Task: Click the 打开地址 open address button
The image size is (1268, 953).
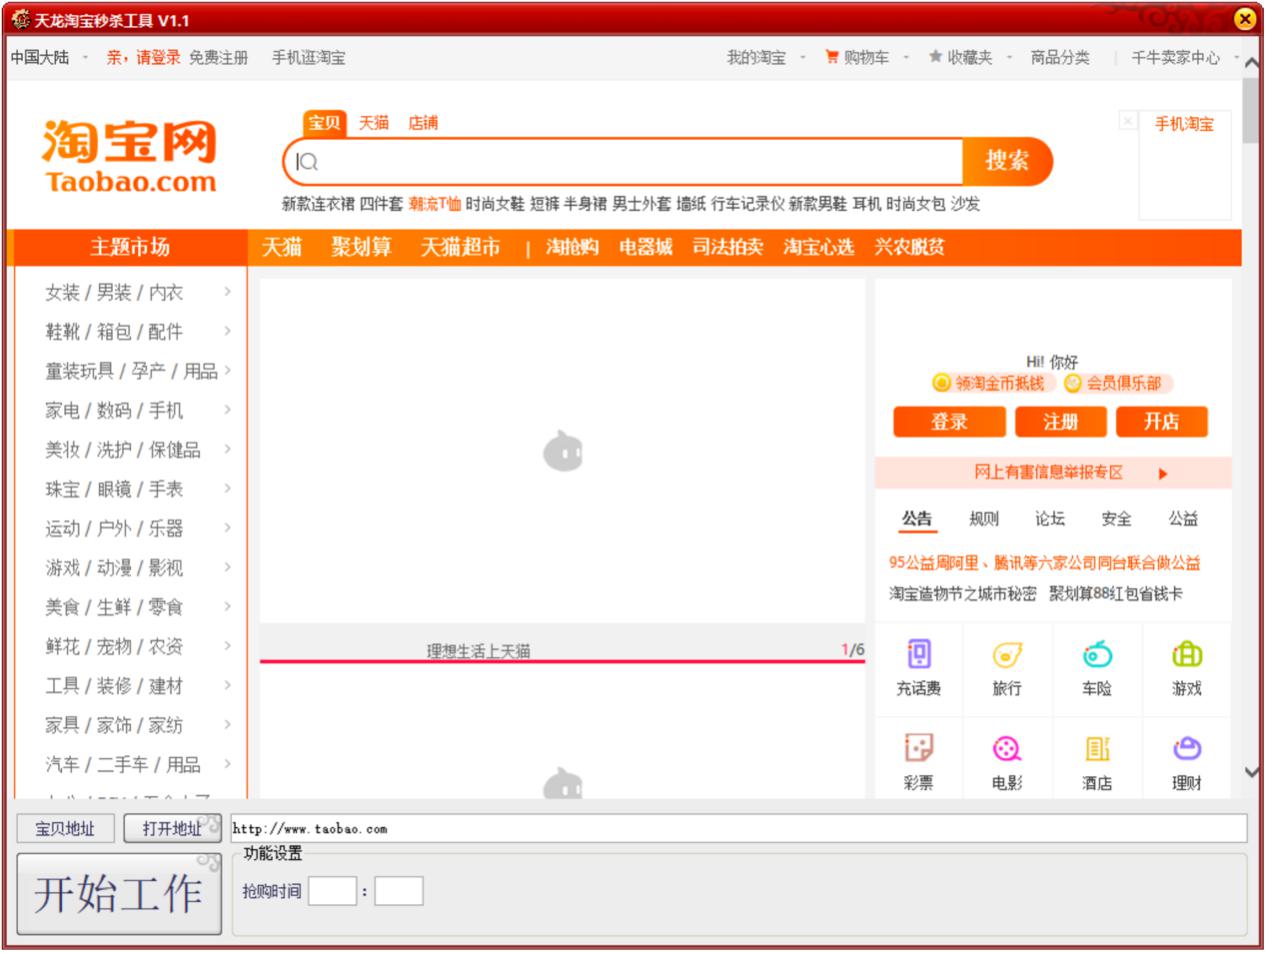Action: pos(171,829)
